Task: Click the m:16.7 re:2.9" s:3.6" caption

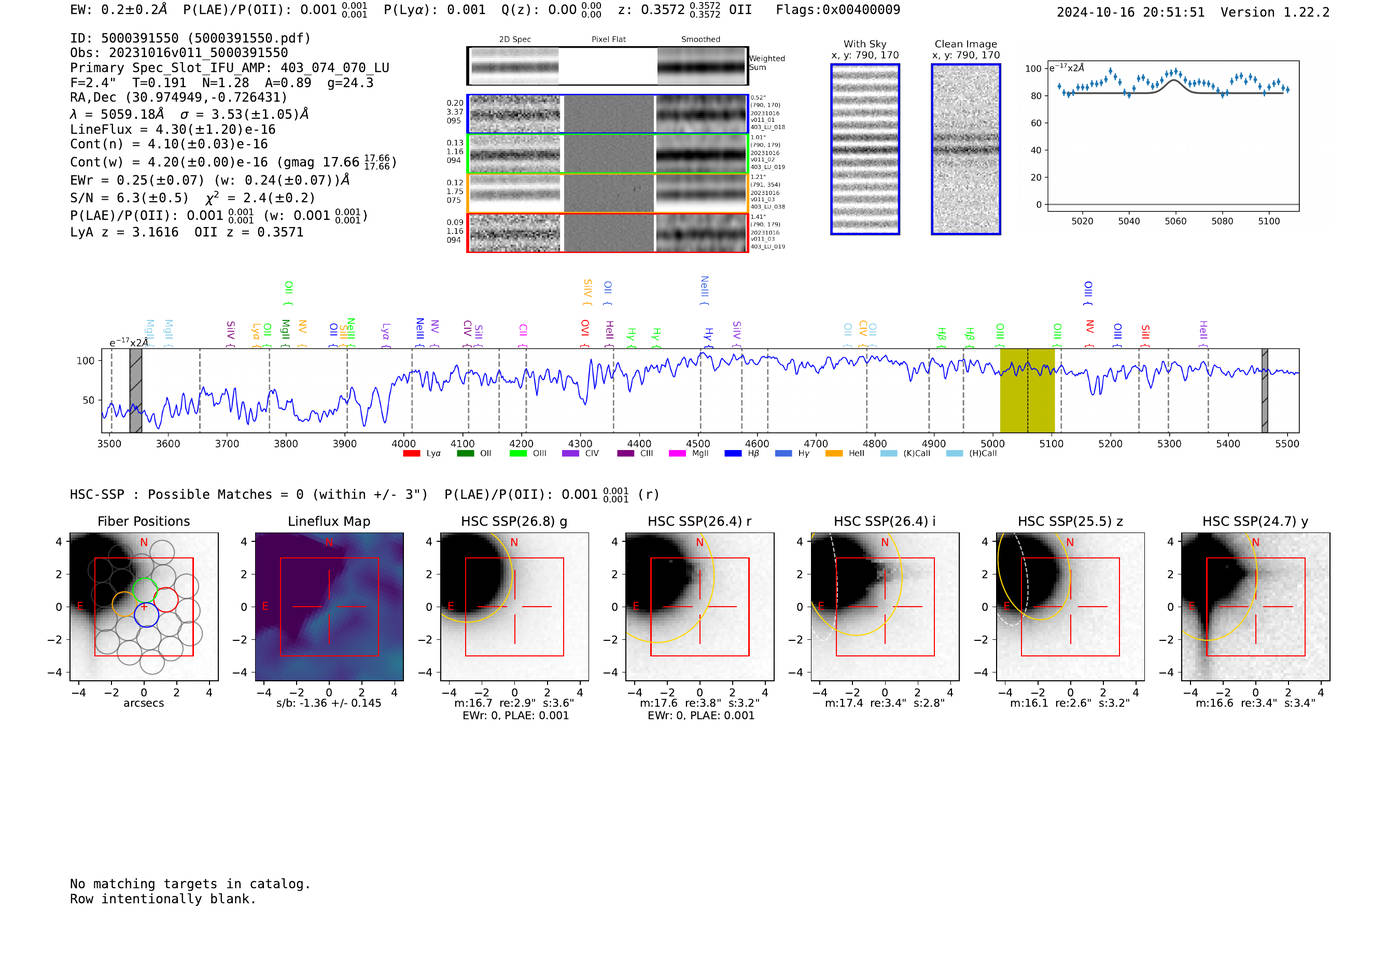Action: tap(514, 703)
